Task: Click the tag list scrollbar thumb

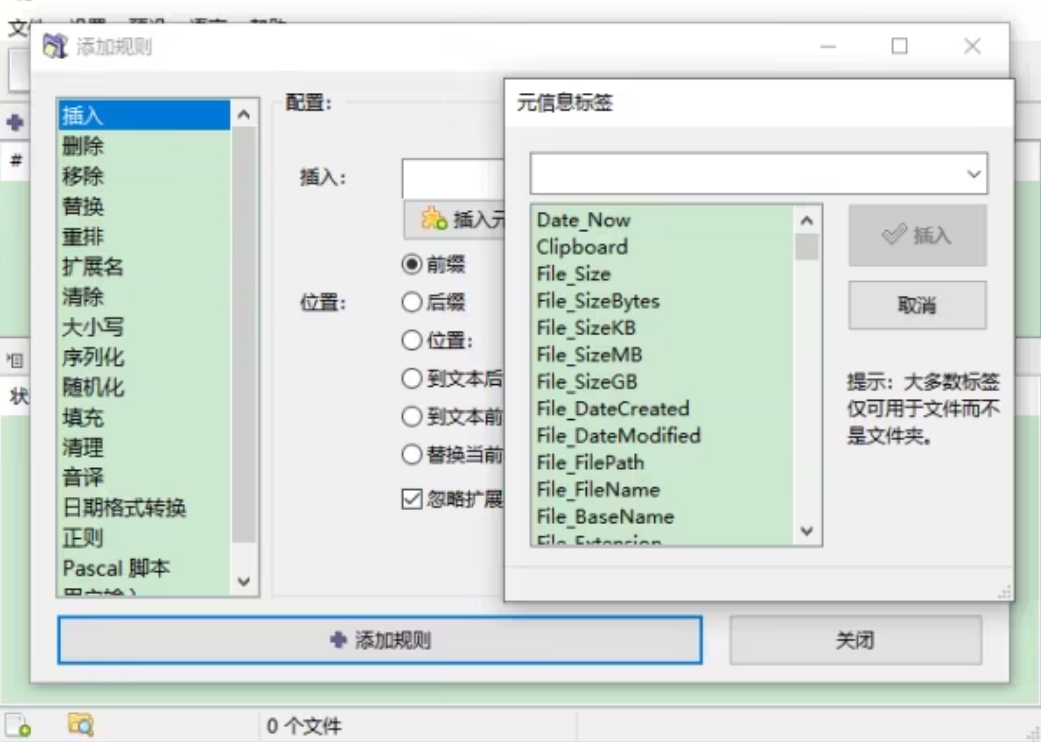Action: click(x=807, y=248)
